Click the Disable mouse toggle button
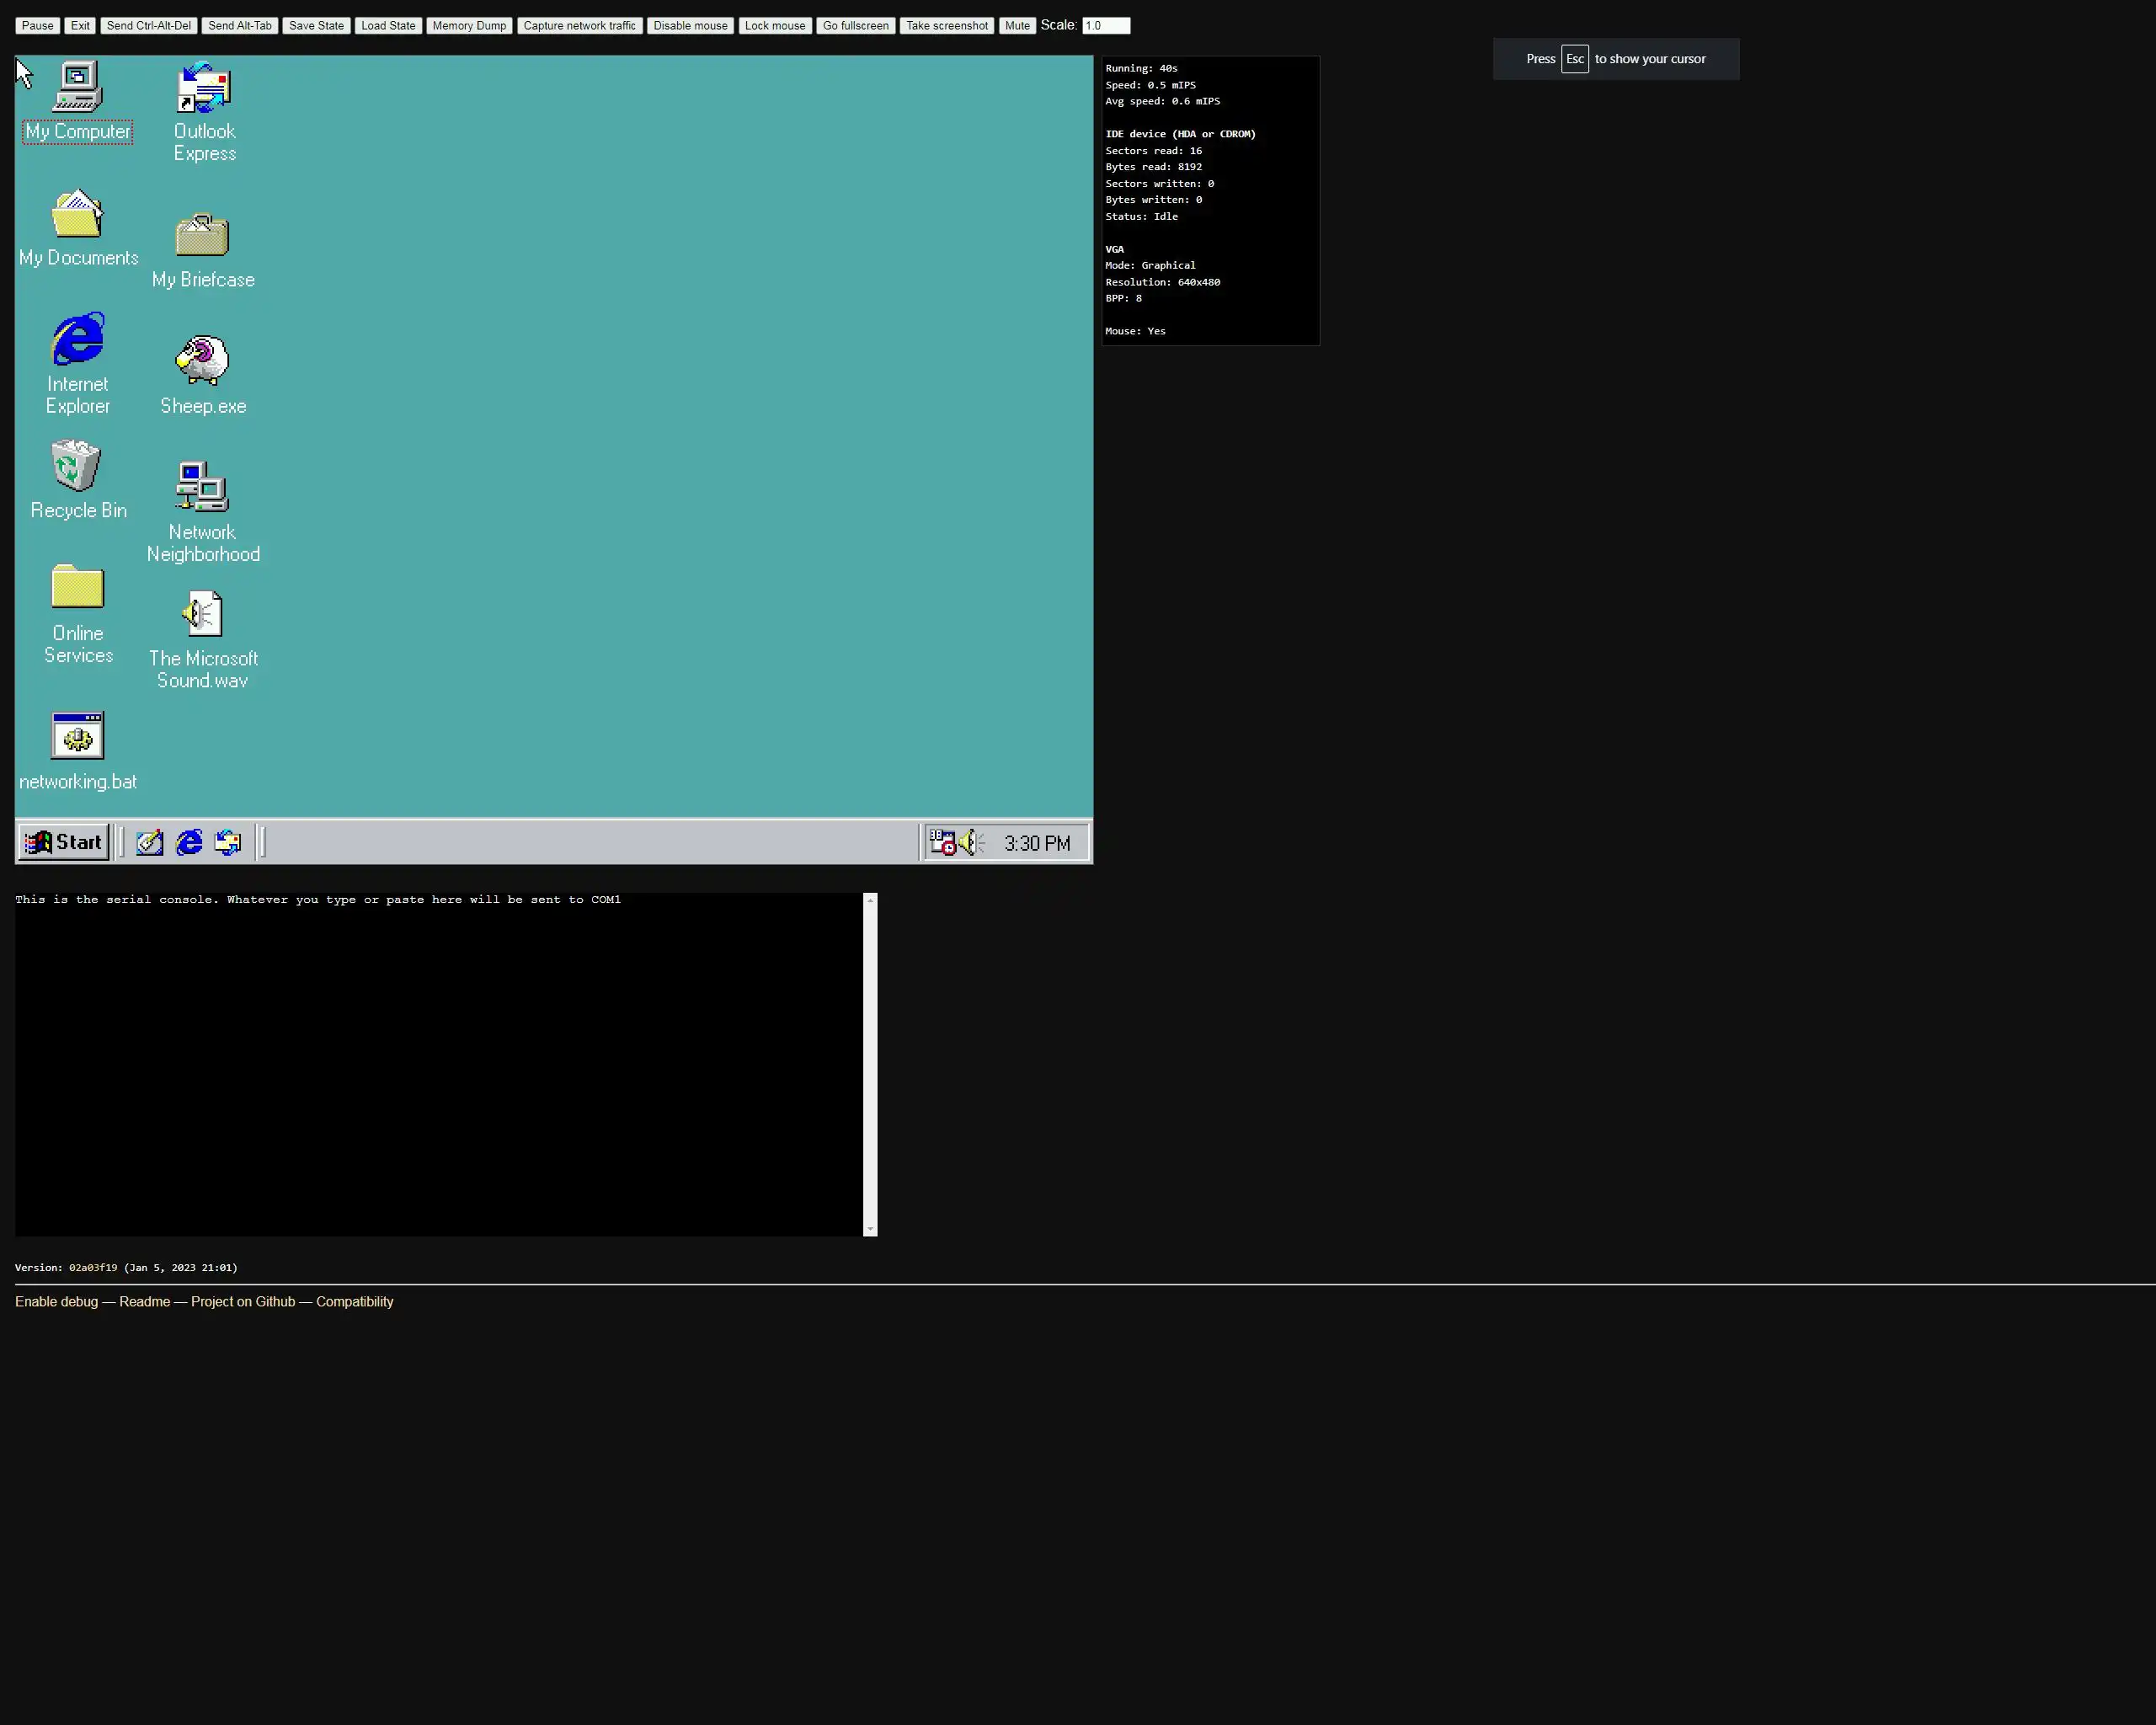 pyautogui.click(x=690, y=26)
